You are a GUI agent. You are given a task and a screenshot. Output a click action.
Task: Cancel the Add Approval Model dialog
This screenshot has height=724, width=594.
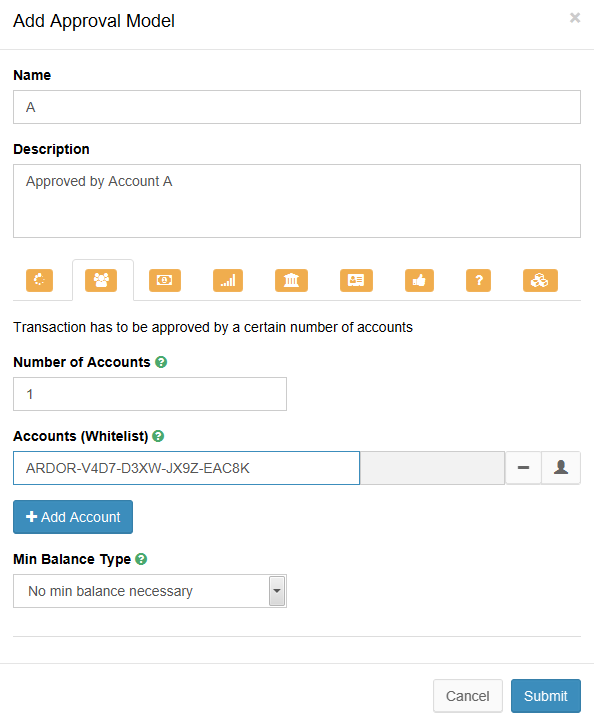click(467, 696)
